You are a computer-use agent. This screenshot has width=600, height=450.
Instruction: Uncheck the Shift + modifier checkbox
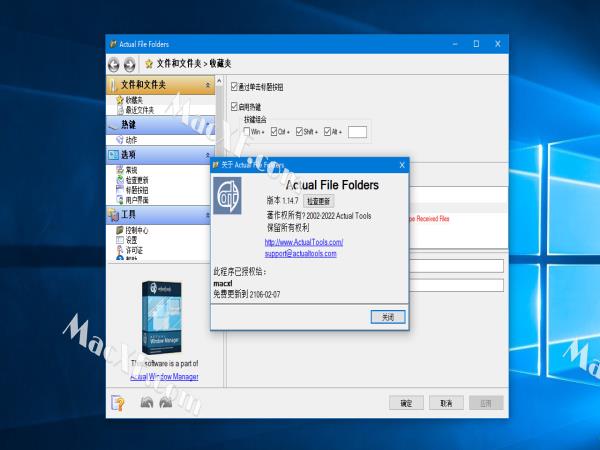point(300,131)
